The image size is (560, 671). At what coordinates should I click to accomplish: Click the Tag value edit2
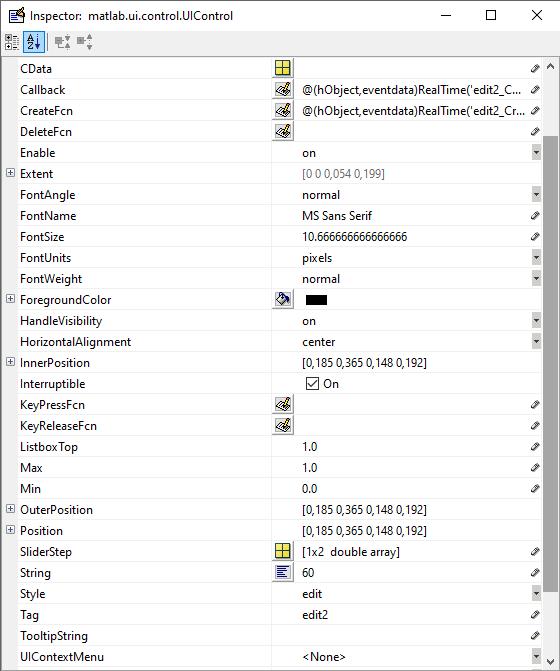pos(315,615)
